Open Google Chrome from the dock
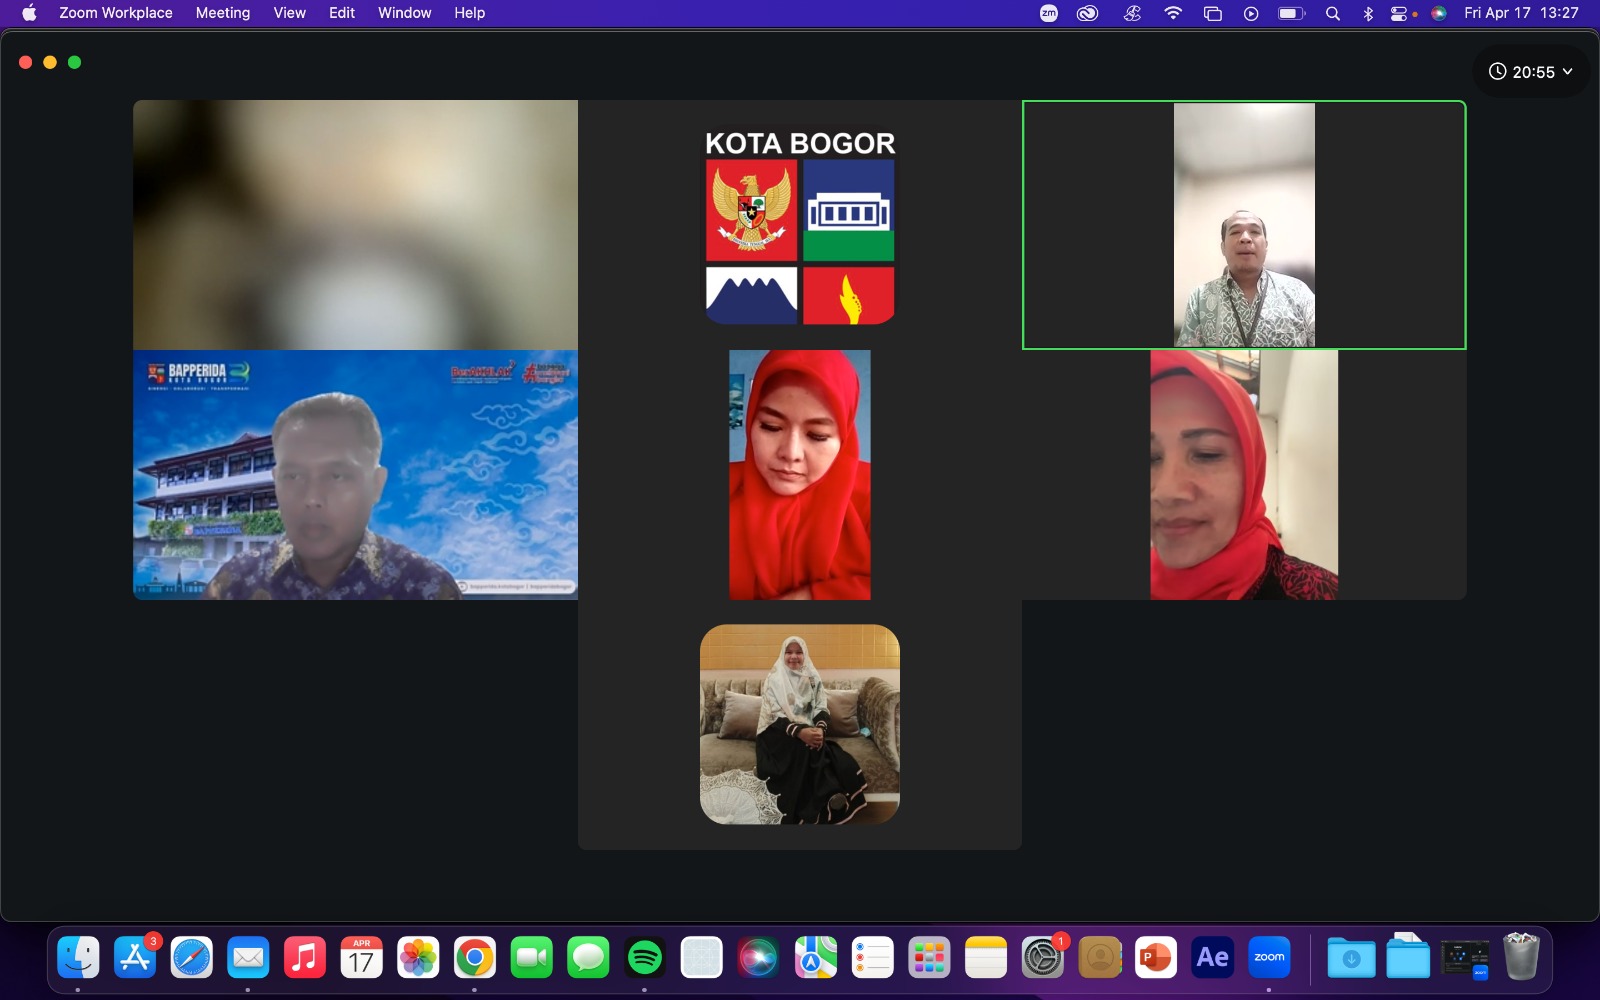Screen dimensions: 1600x1000 pos(475,958)
